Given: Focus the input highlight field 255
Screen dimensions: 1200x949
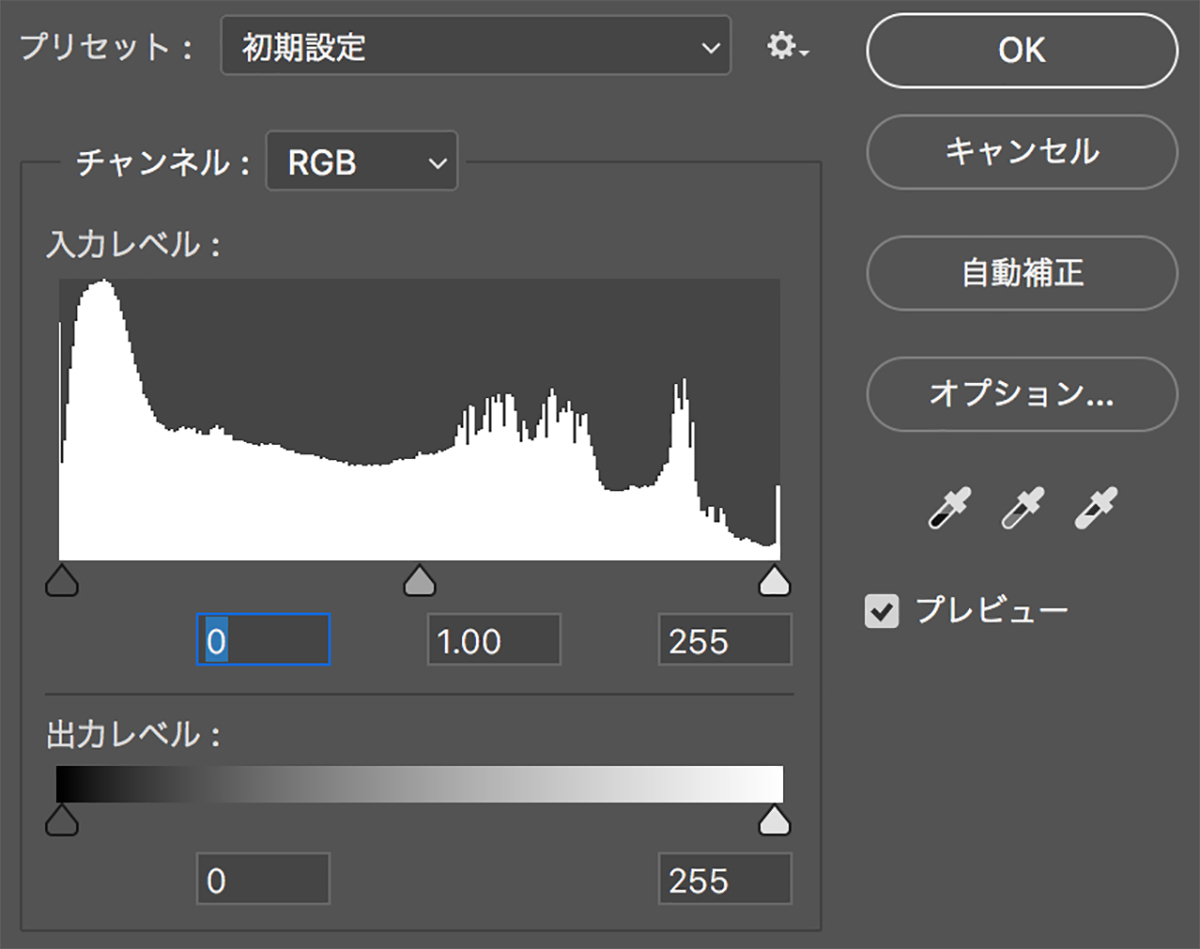Looking at the screenshot, I should point(725,640).
